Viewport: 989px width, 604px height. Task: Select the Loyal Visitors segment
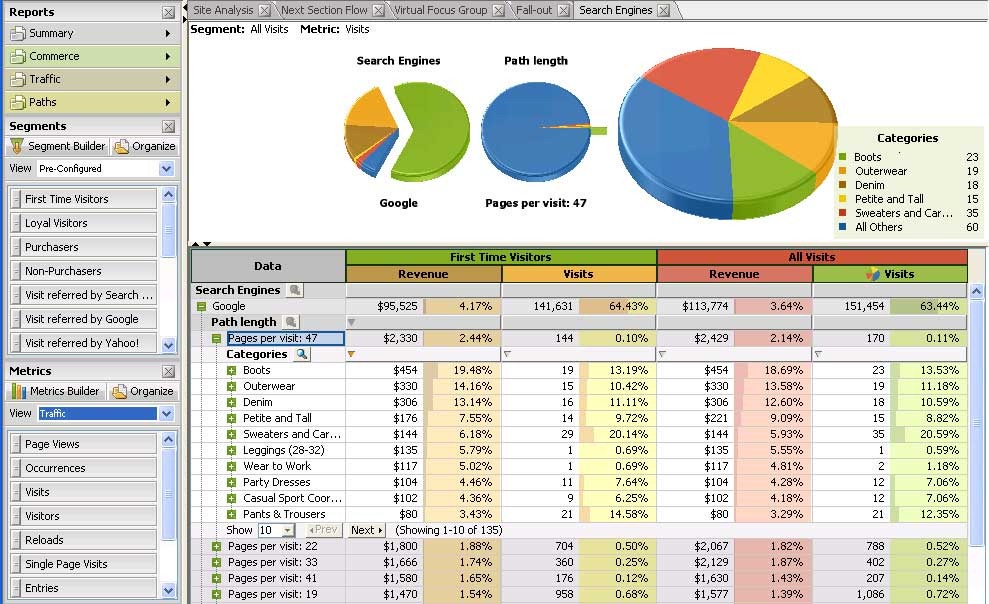click(x=84, y=223)
